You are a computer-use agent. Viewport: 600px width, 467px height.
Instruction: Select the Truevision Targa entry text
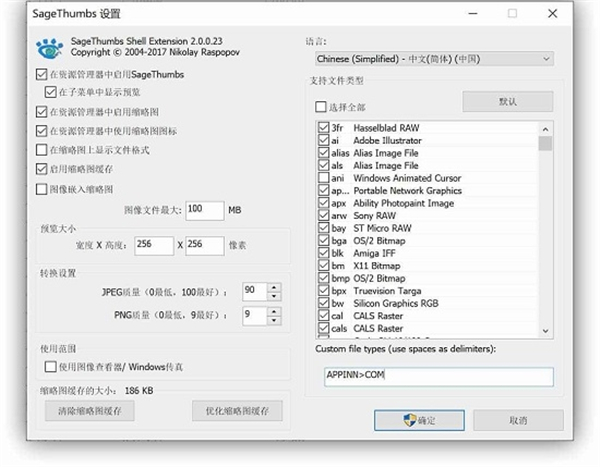[x=387, y=291]
